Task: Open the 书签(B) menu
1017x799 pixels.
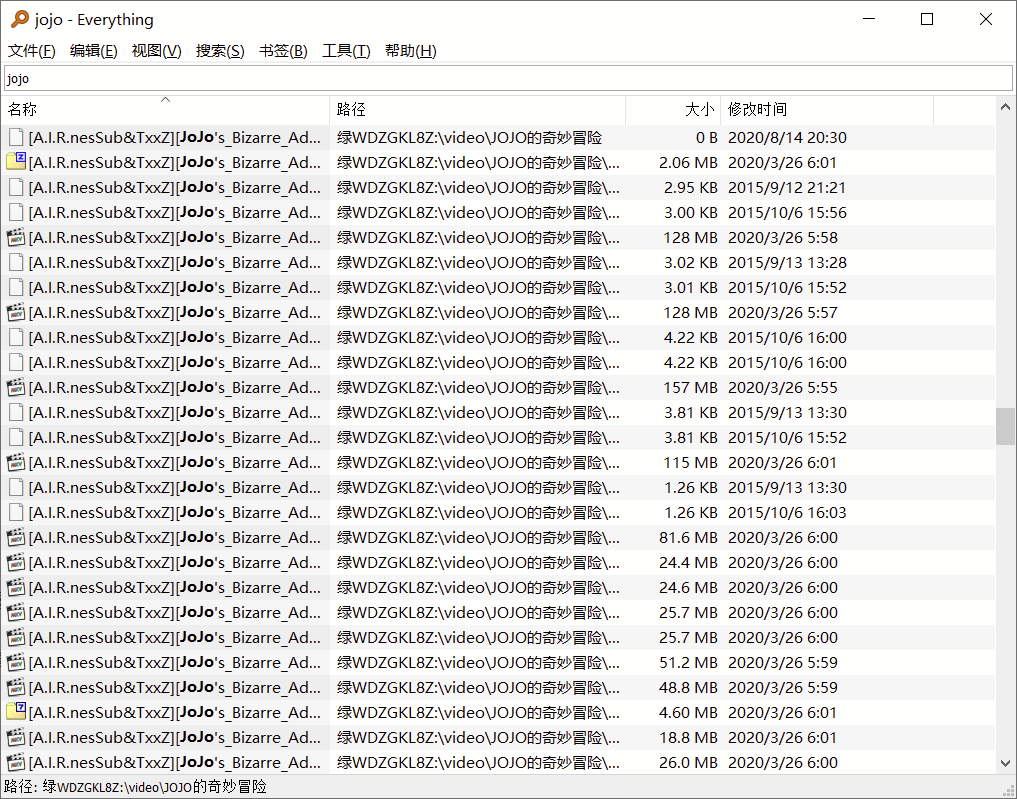Action: 283,51
